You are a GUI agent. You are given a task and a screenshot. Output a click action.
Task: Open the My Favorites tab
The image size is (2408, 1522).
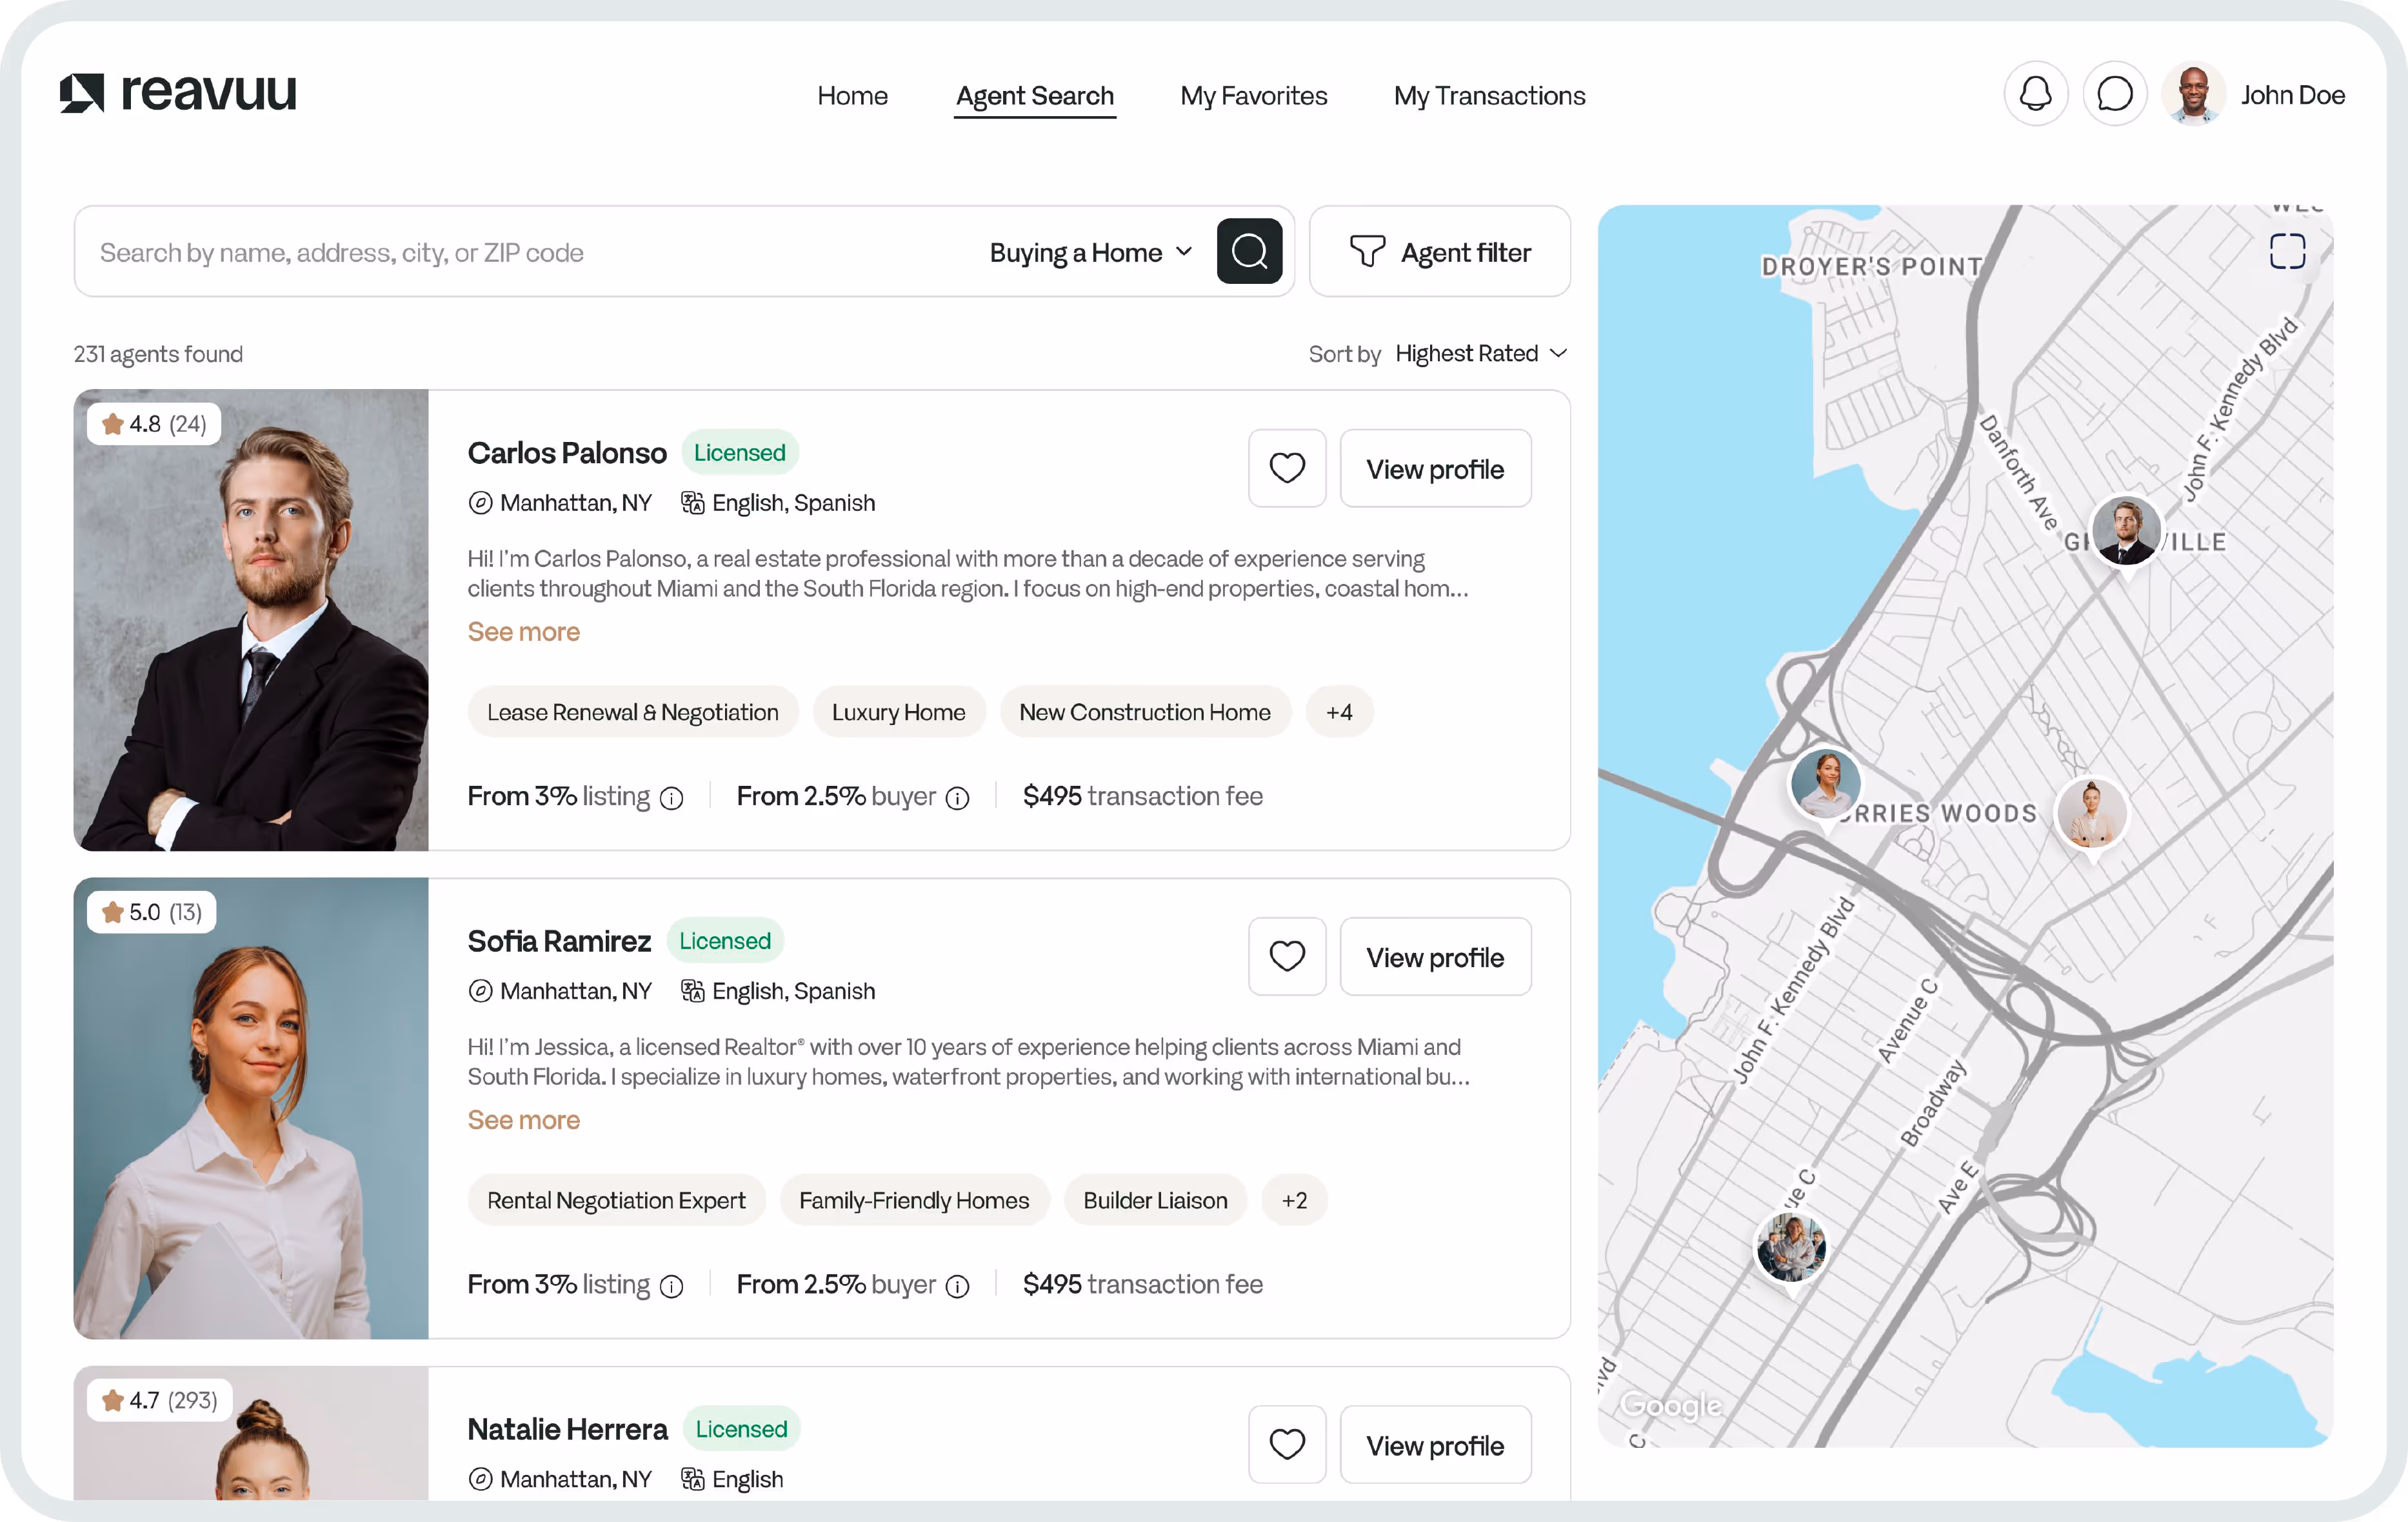click(1253, 96)
